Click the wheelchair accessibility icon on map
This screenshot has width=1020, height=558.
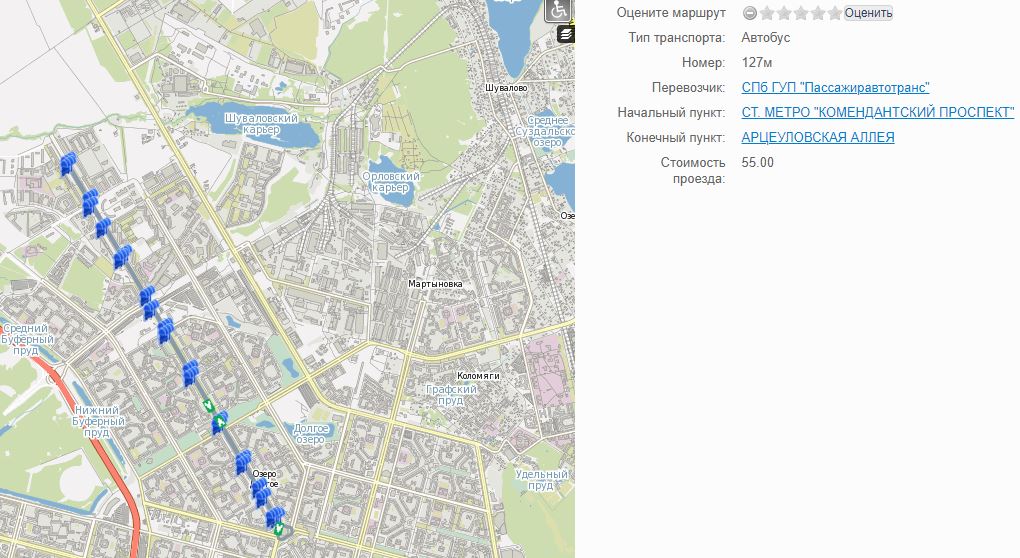click(560, 11)
